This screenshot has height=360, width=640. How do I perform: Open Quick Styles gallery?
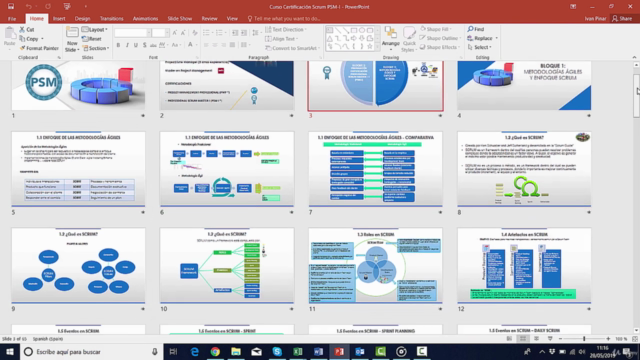coord(408,40)
